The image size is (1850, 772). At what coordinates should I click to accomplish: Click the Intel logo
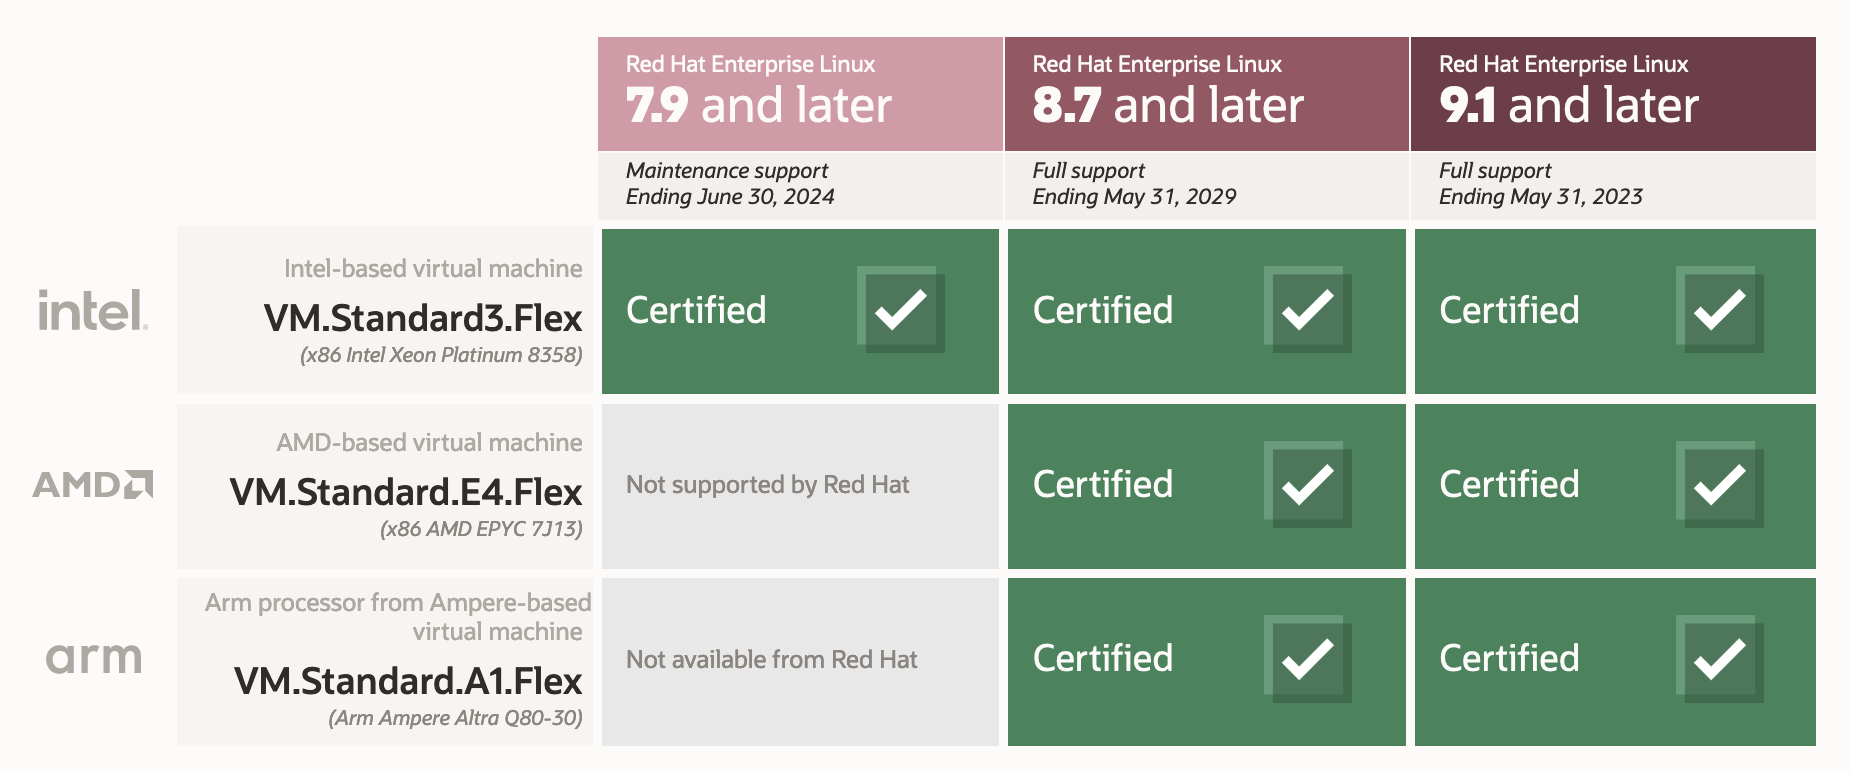(93, 310)
